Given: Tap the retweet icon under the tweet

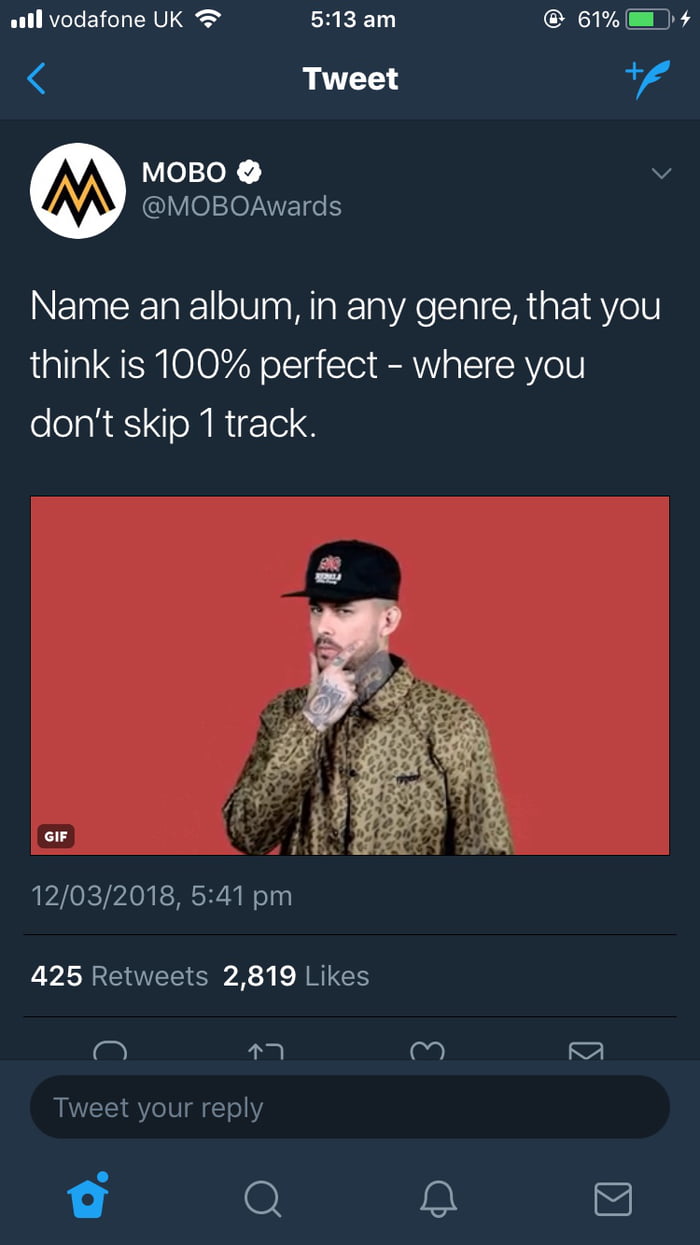Looking at the screenshot, I should pyautogui.click(x=265, y=1050).
